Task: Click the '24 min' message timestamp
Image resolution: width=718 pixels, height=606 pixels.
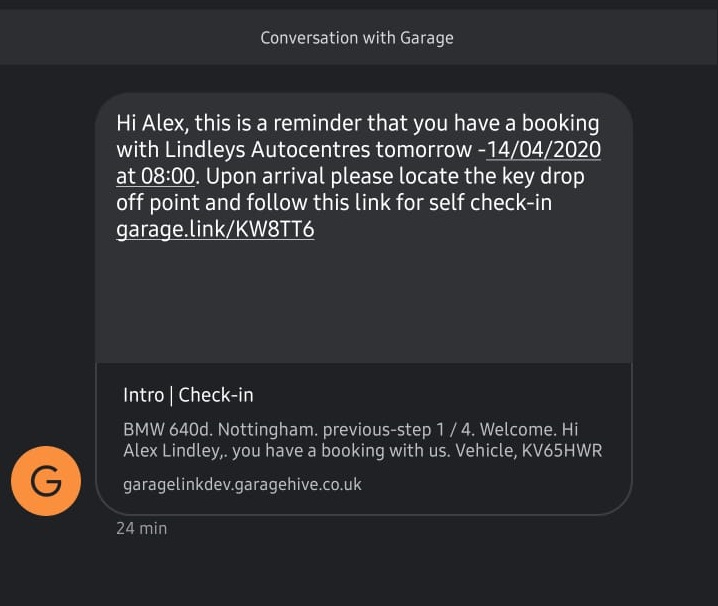Action: pos(141,527)
